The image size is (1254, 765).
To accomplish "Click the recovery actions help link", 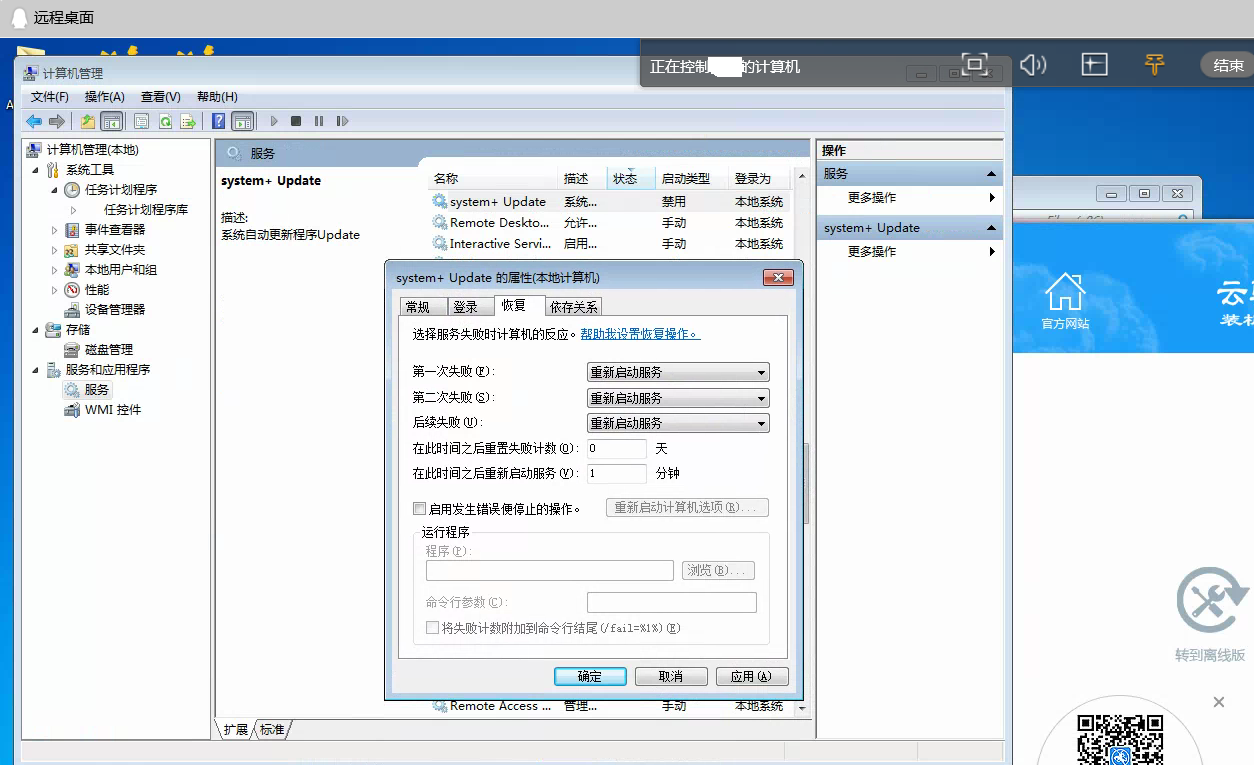I will (640, 334).
